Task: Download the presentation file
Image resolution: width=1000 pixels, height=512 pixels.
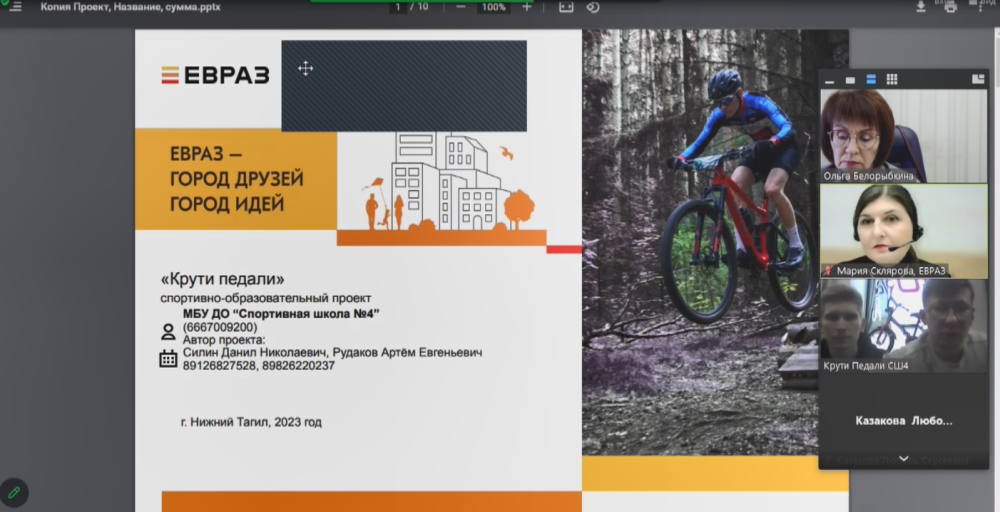Action: (921, 7)
